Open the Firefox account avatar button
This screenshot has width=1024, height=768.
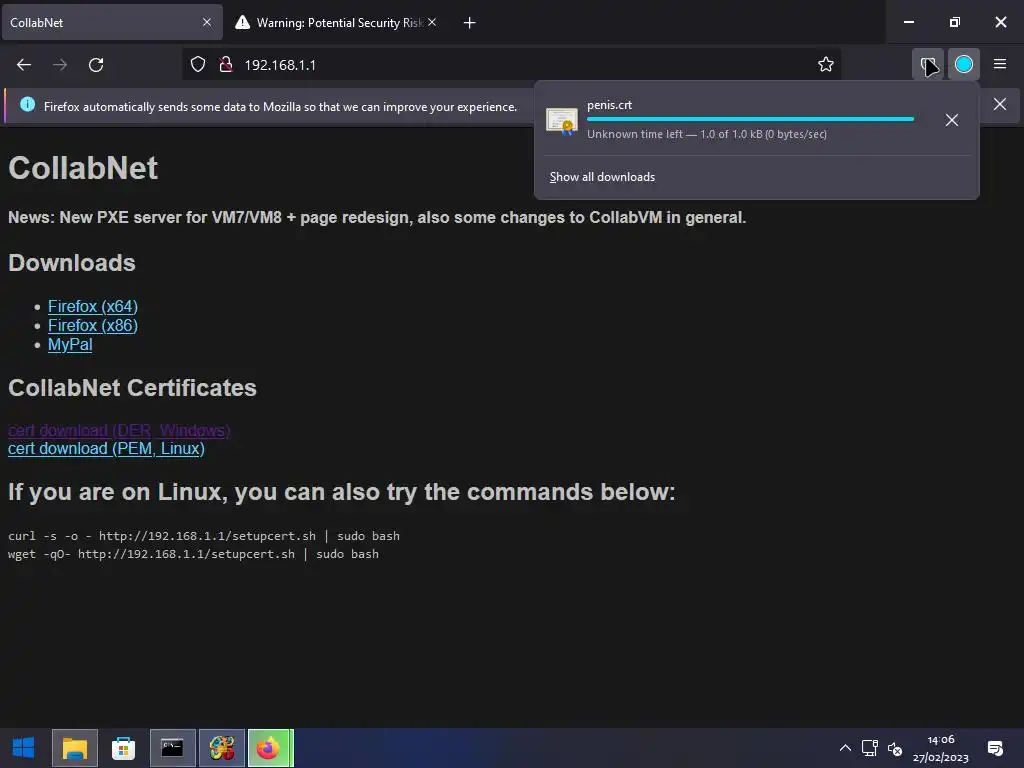pos(964,65)
